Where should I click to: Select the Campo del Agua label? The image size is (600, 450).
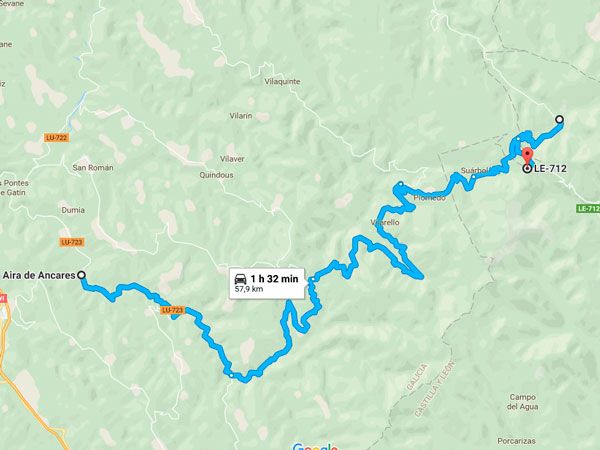tap(522, 402)
